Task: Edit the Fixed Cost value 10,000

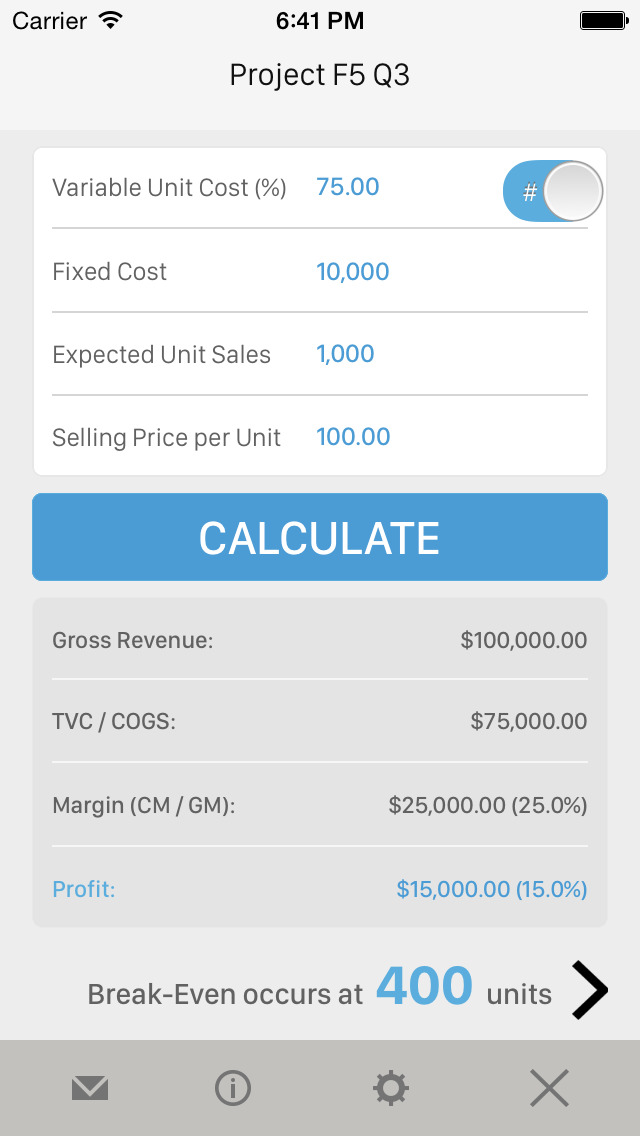Action: pos(353,271)
